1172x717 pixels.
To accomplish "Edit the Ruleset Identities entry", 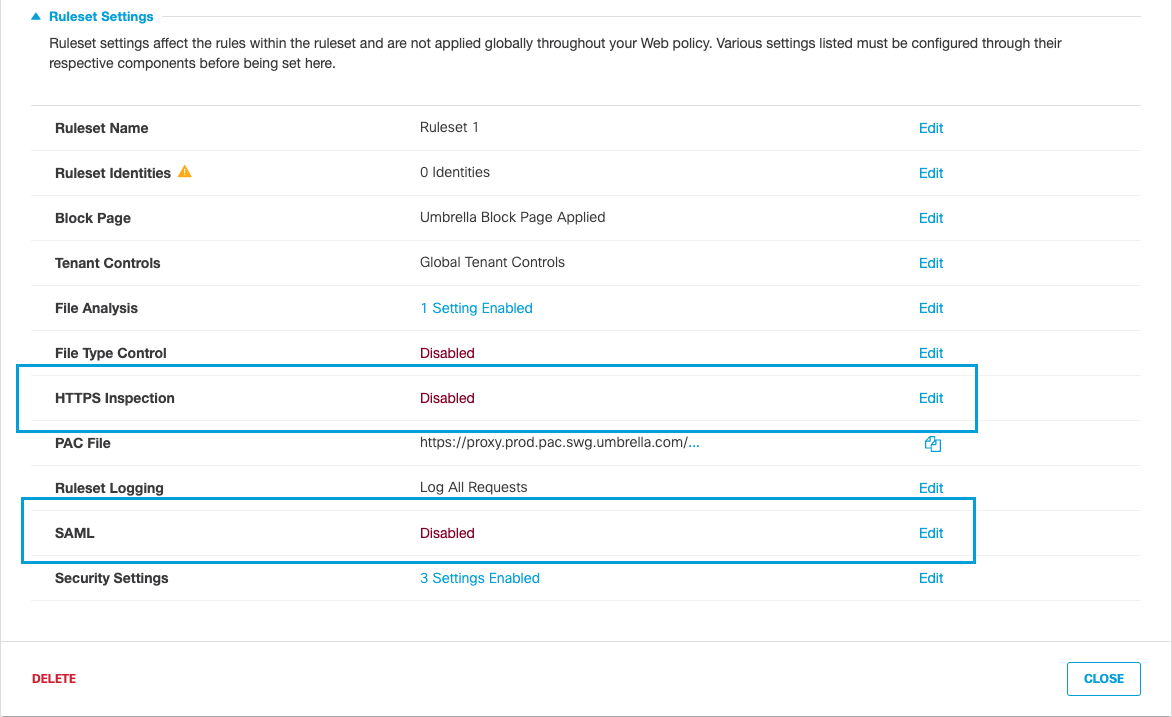I will [930, 172].
